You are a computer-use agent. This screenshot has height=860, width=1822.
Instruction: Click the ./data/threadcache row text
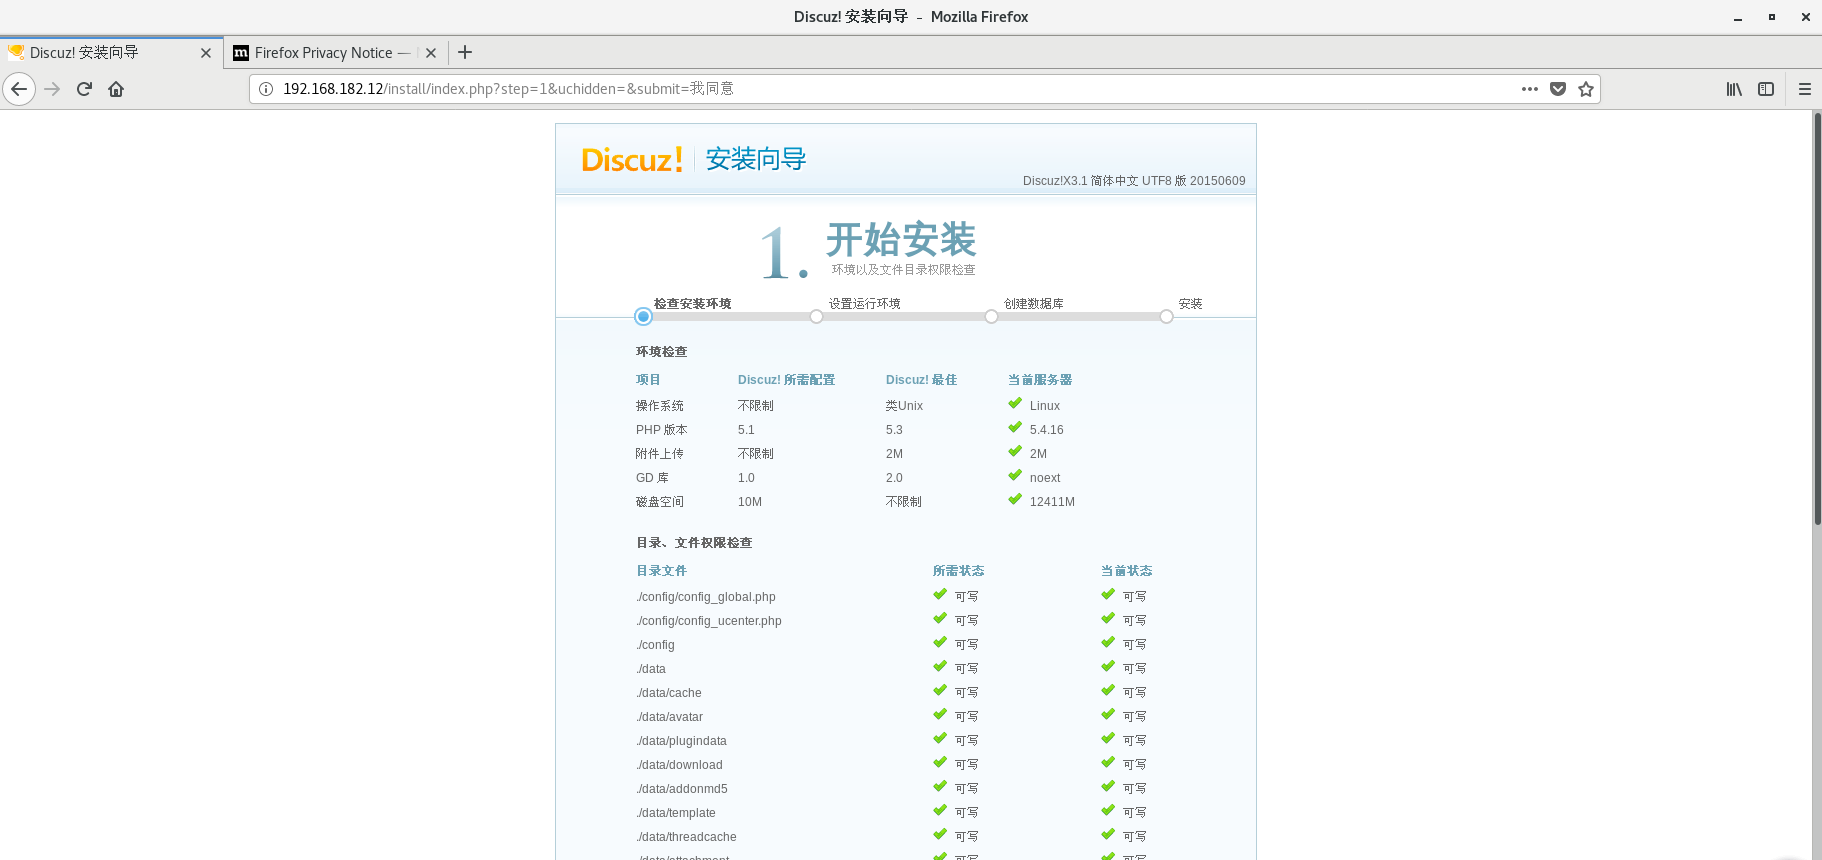pos(686,837)
